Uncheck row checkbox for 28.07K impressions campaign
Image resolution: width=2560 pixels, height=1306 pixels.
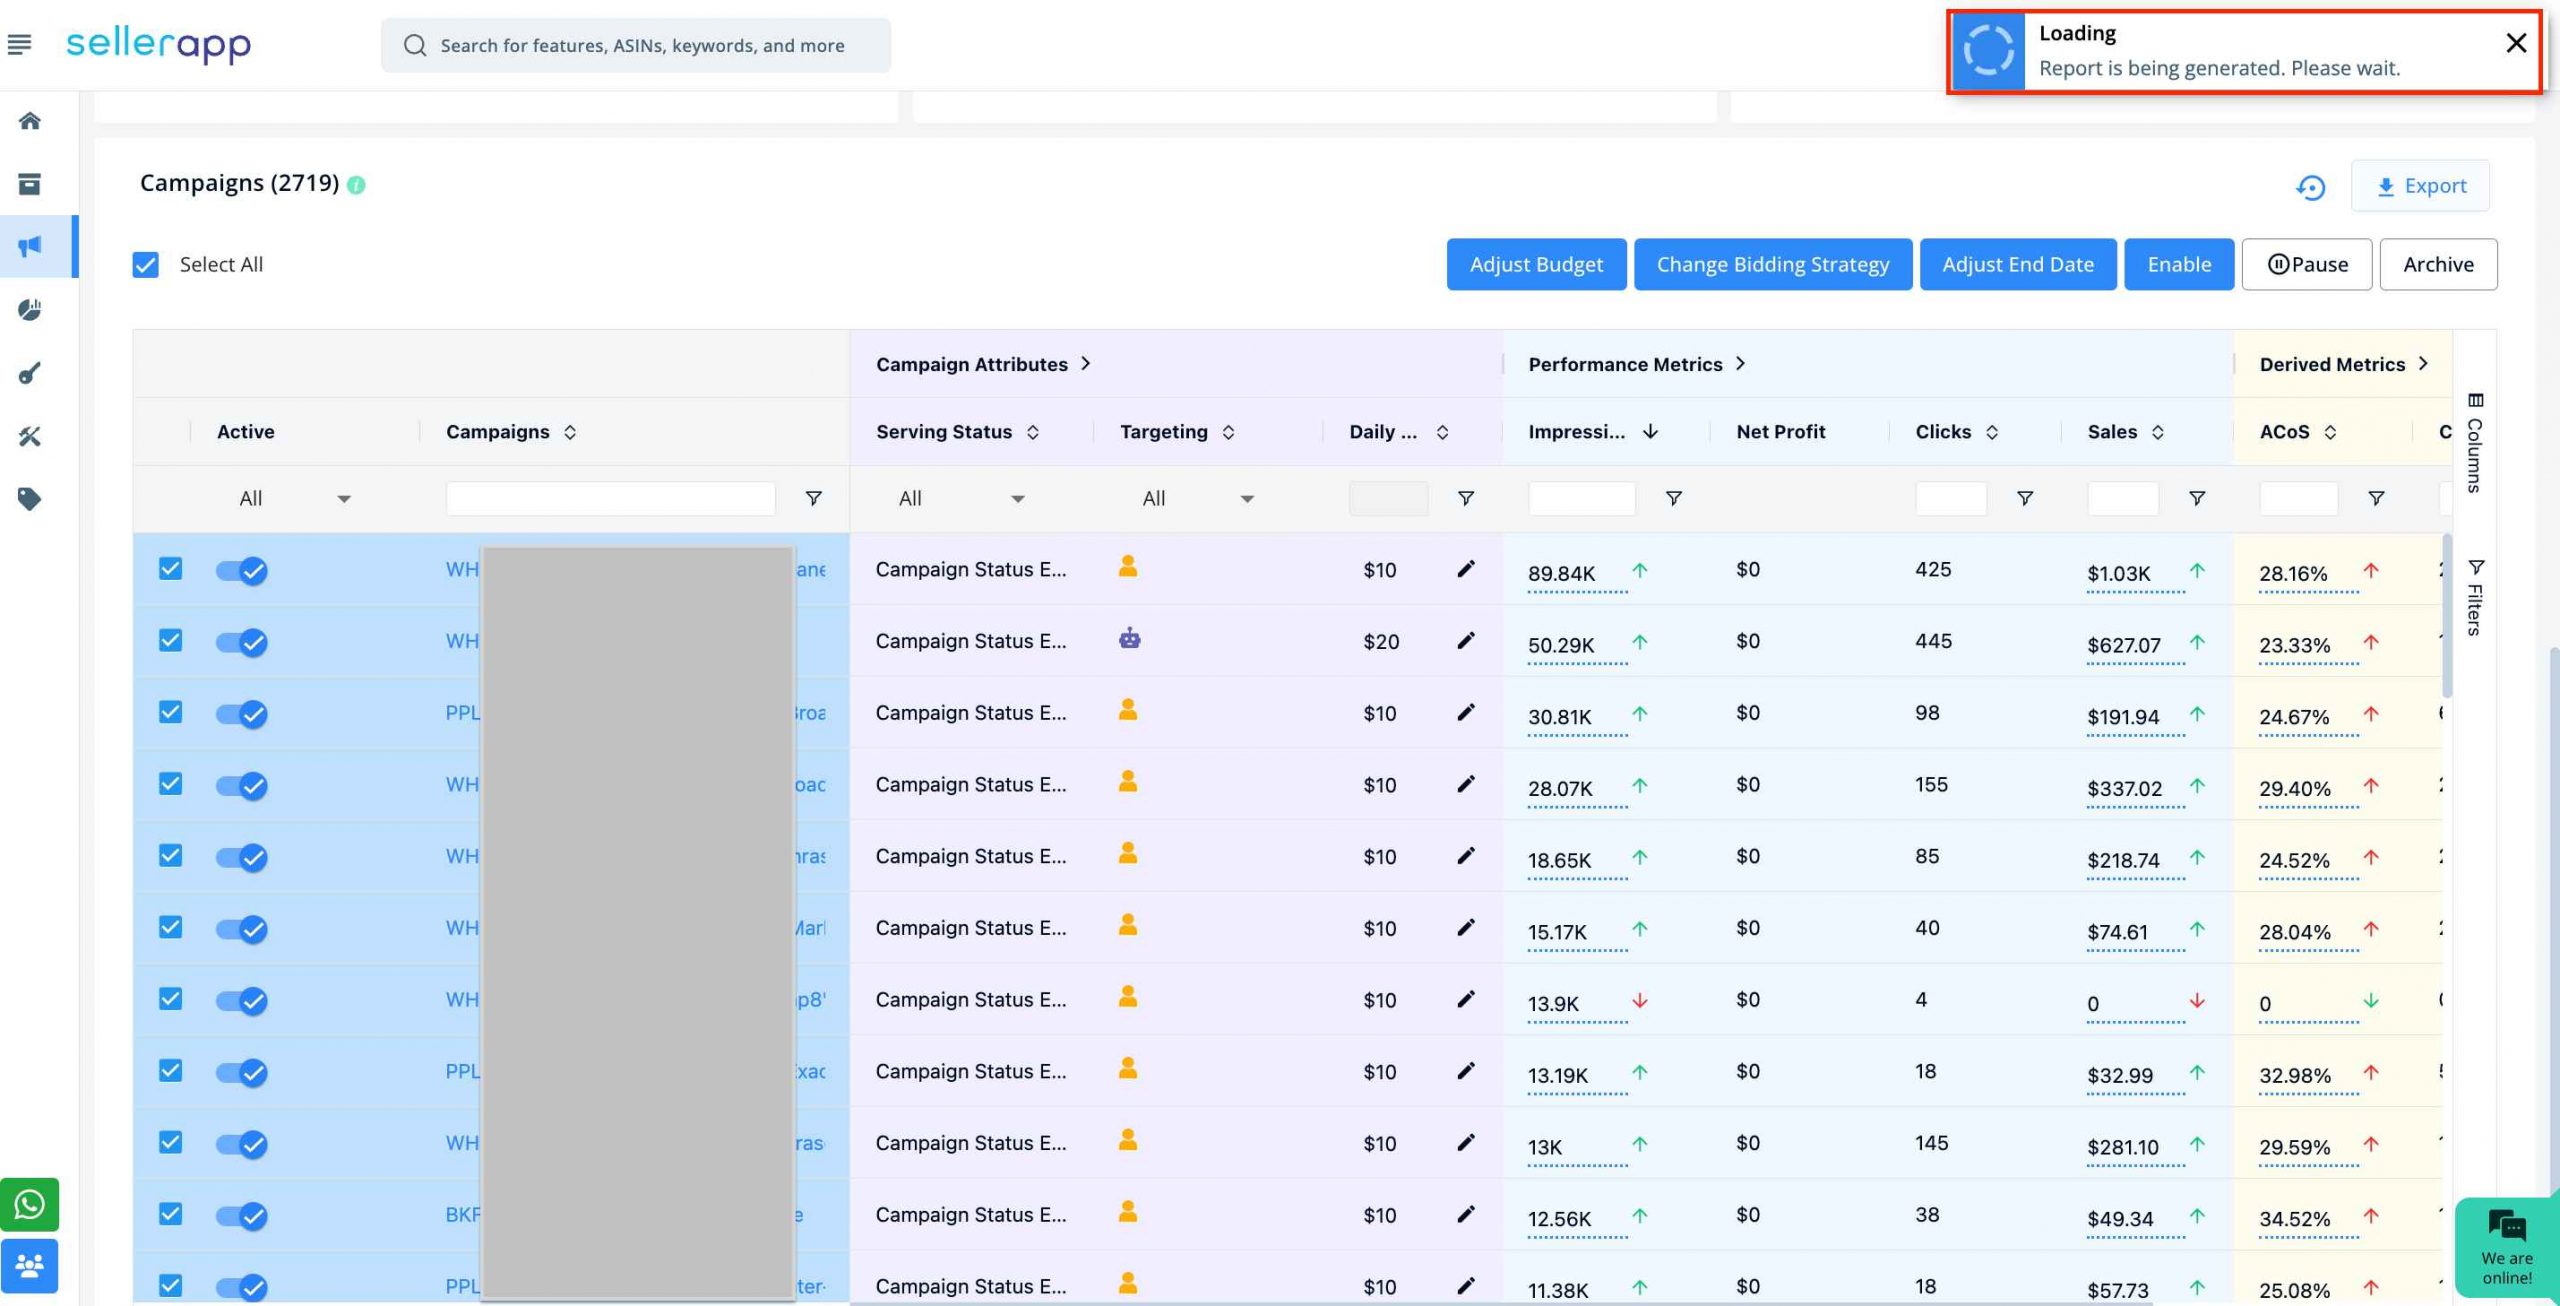[x=171, y=784]
